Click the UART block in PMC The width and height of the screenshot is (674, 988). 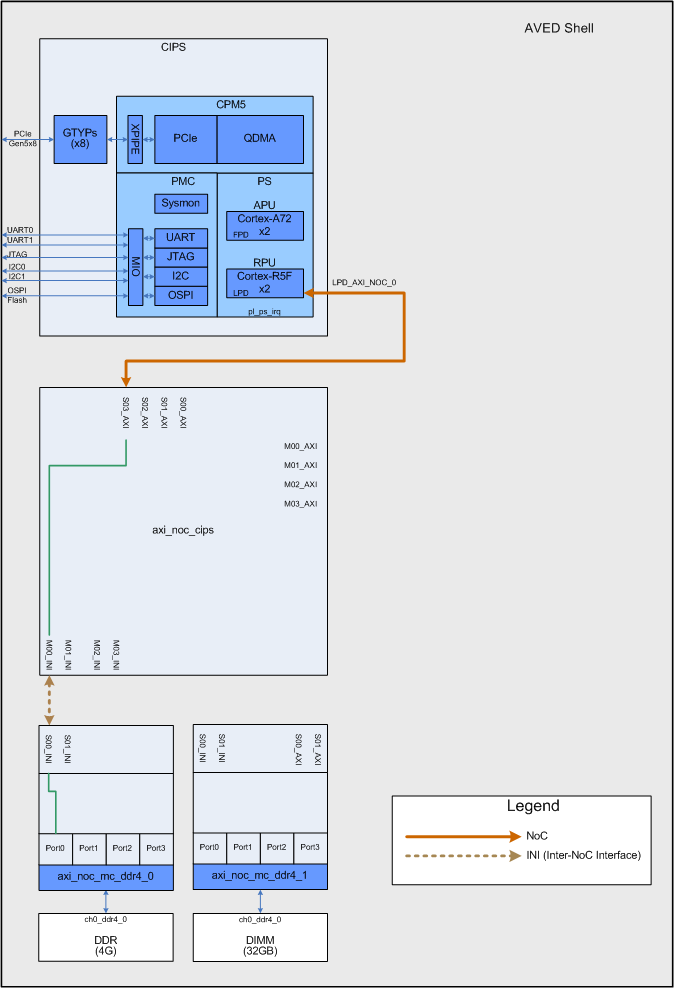click(181, 238)
